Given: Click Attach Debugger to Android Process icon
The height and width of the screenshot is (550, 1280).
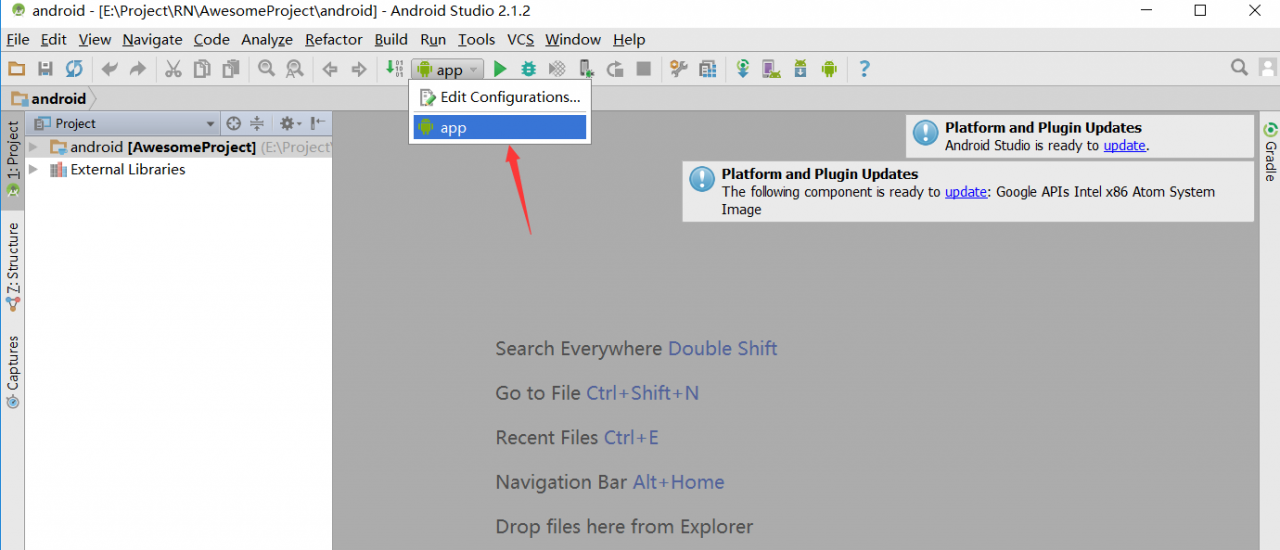Looking at the screenshot, I should pyautogui.click(x=587, y=69).
